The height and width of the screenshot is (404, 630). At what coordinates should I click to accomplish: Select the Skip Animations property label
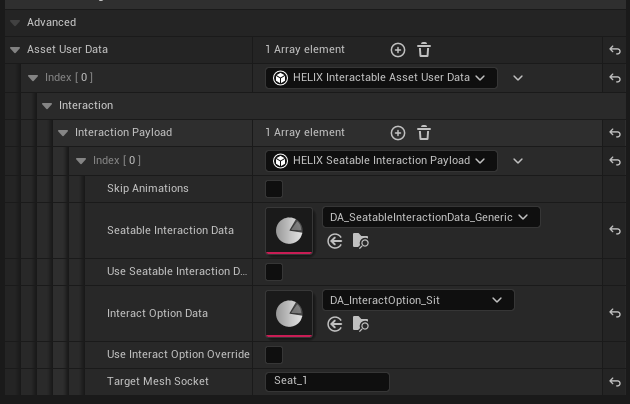(147, 188)
